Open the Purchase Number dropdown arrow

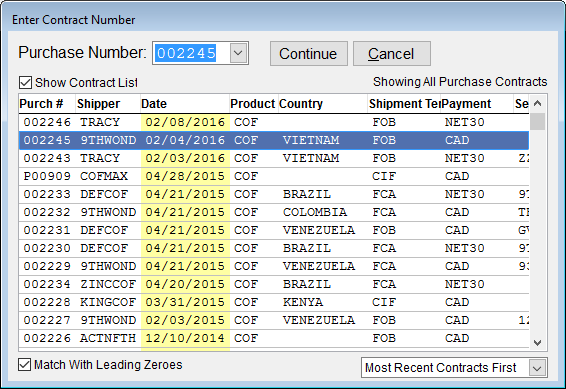tap(238, 53)
